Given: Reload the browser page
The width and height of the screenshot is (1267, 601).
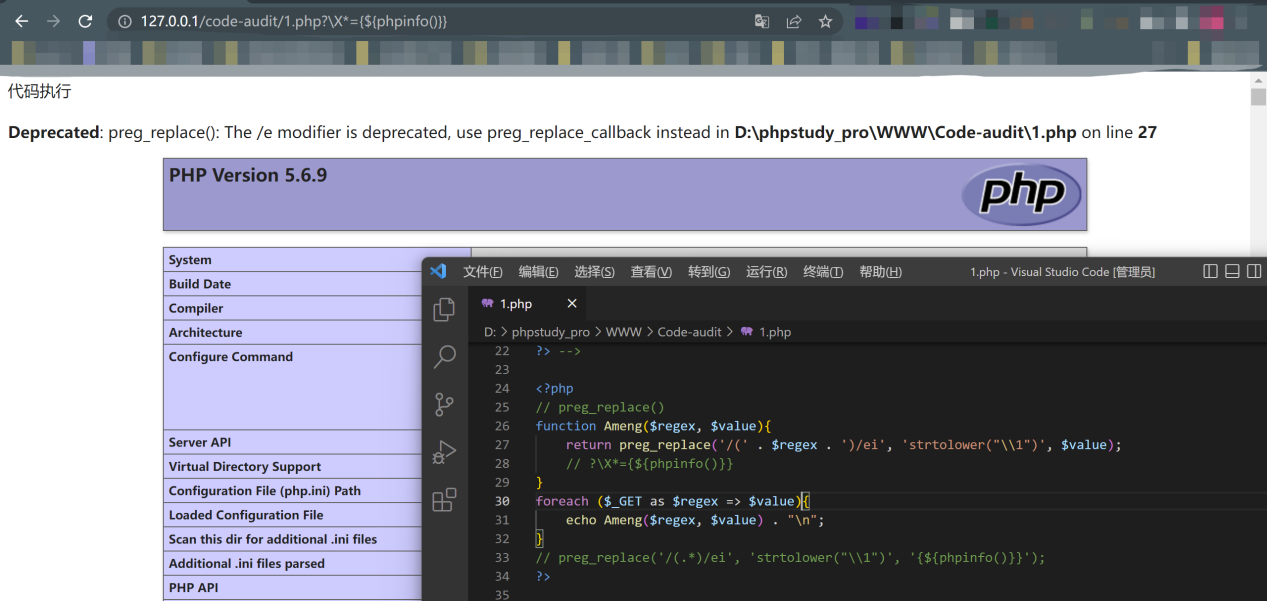Looking at the screenshot, I should [85, 21].
